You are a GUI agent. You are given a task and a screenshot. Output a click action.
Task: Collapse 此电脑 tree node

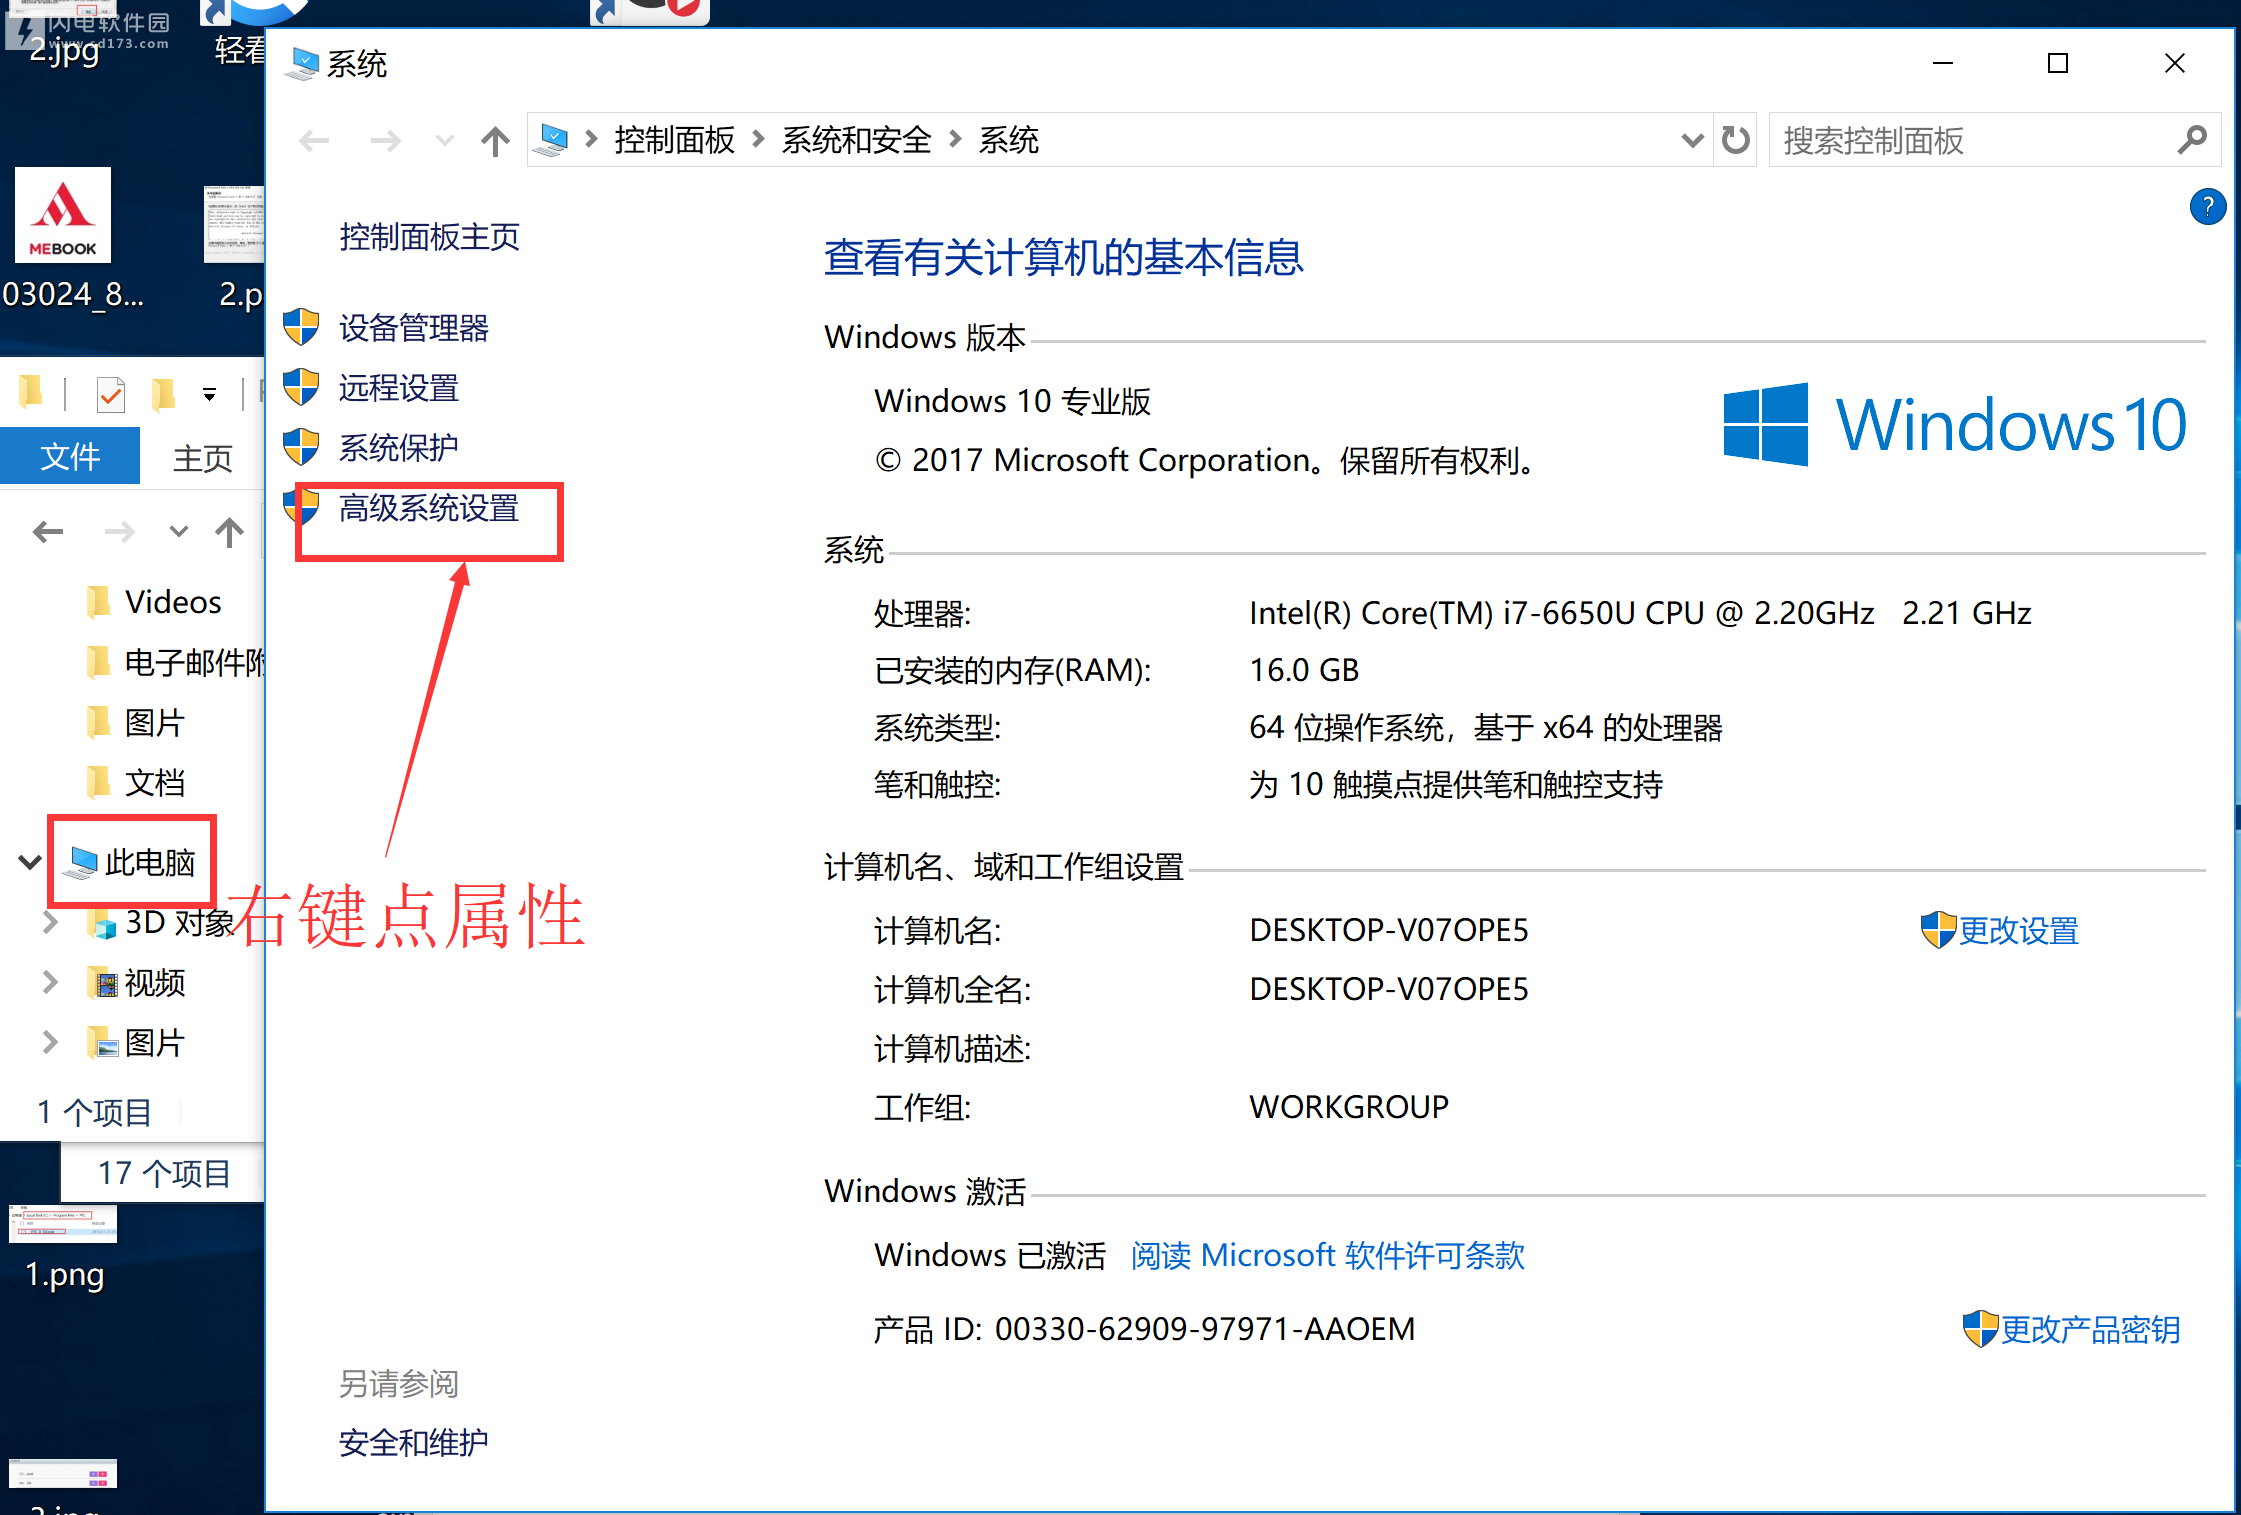click(x=30, y=861)
